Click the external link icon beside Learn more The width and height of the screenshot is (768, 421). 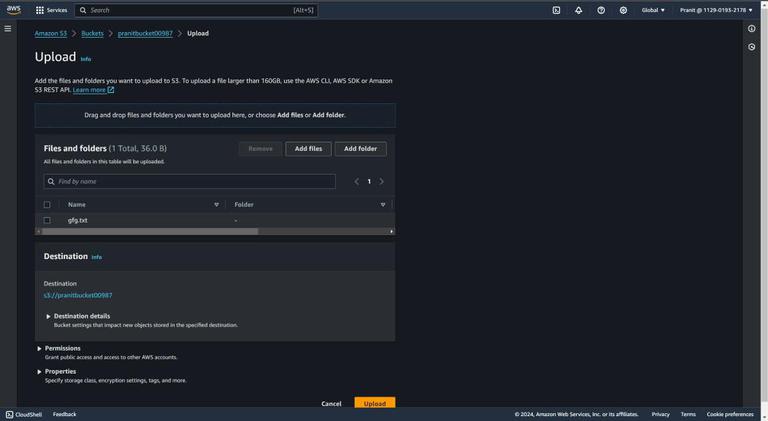click(x=111, y=90)
